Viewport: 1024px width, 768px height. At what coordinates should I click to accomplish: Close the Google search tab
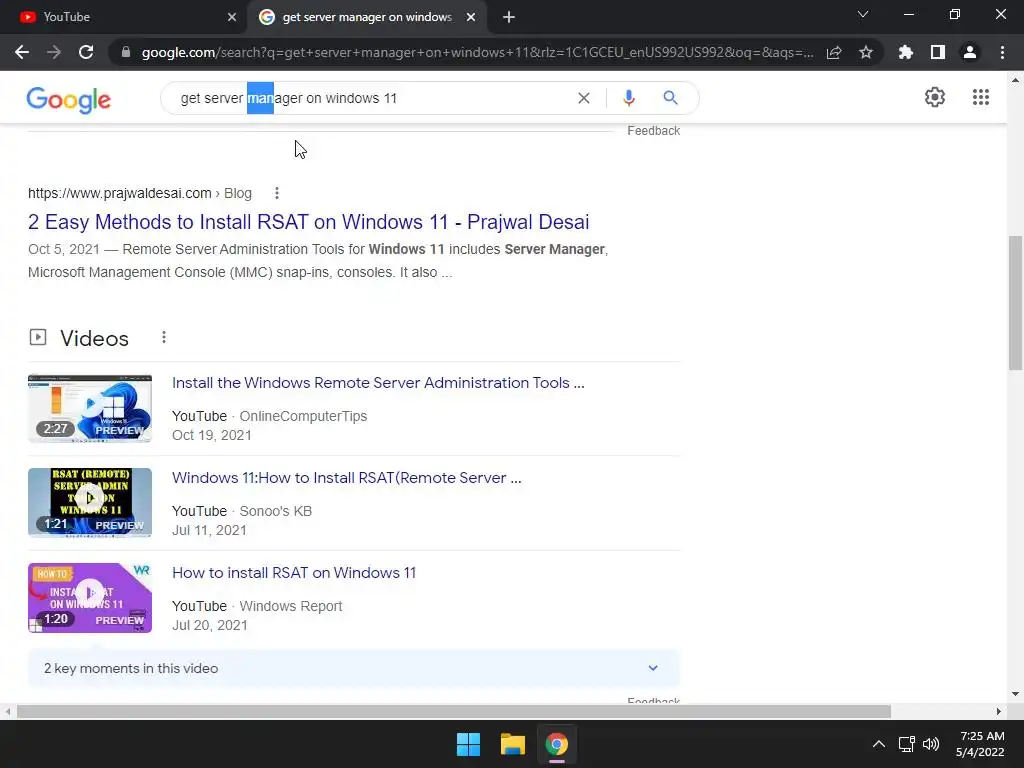471,17
